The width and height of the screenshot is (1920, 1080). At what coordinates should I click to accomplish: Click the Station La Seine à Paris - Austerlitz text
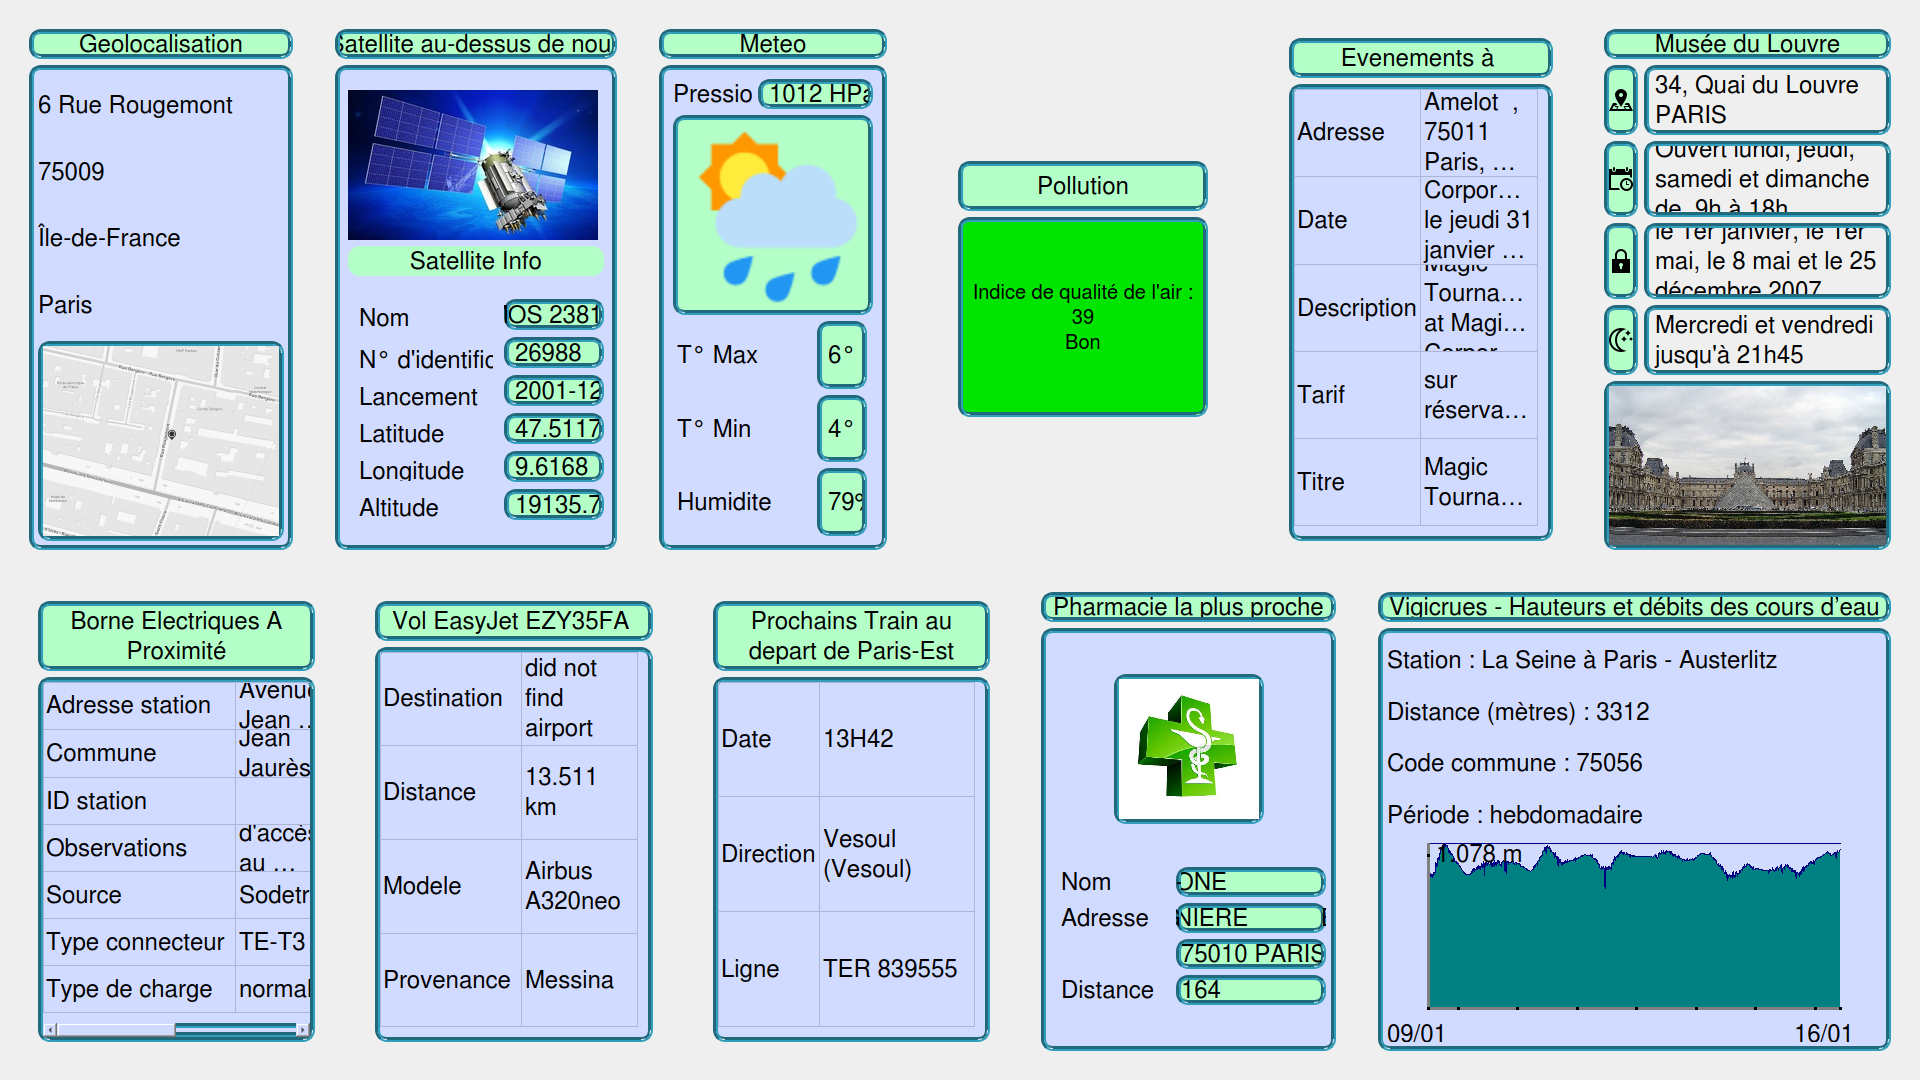(x=1582, y=660)
